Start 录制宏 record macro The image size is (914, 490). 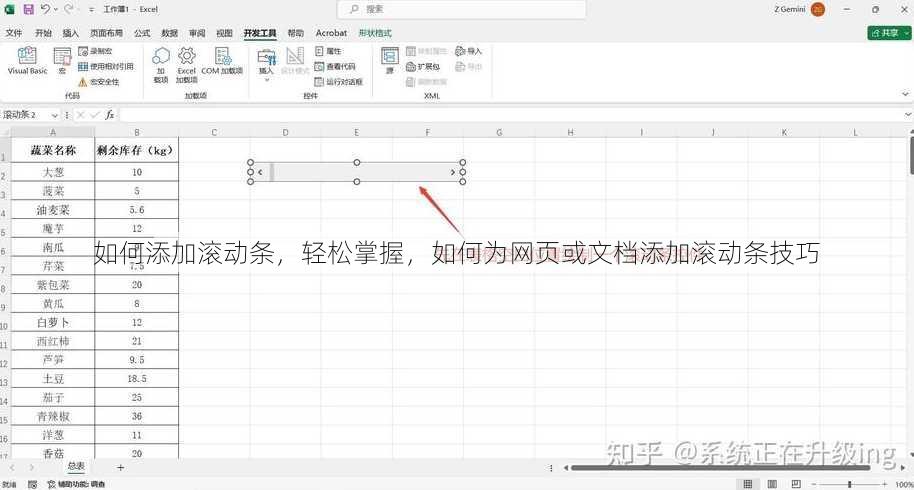coord(95,51)
